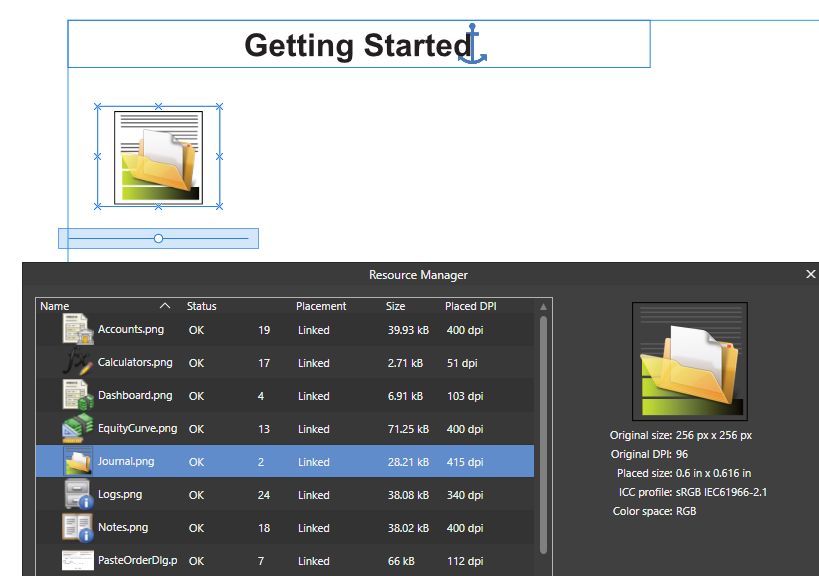Sort resources by Size column header
Viewport: 819px width, 576px height.
[395, 306]
